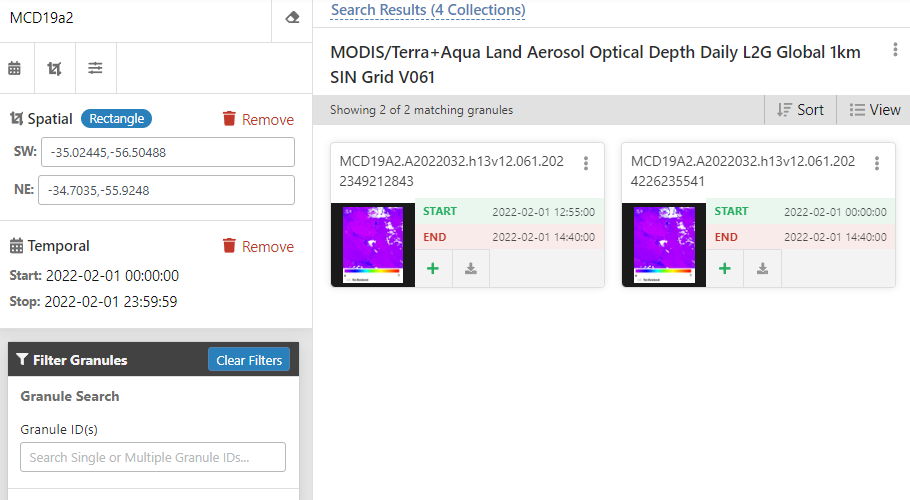Click the MODIS/Terra+Aqua collection title

(x=595, y=64)
